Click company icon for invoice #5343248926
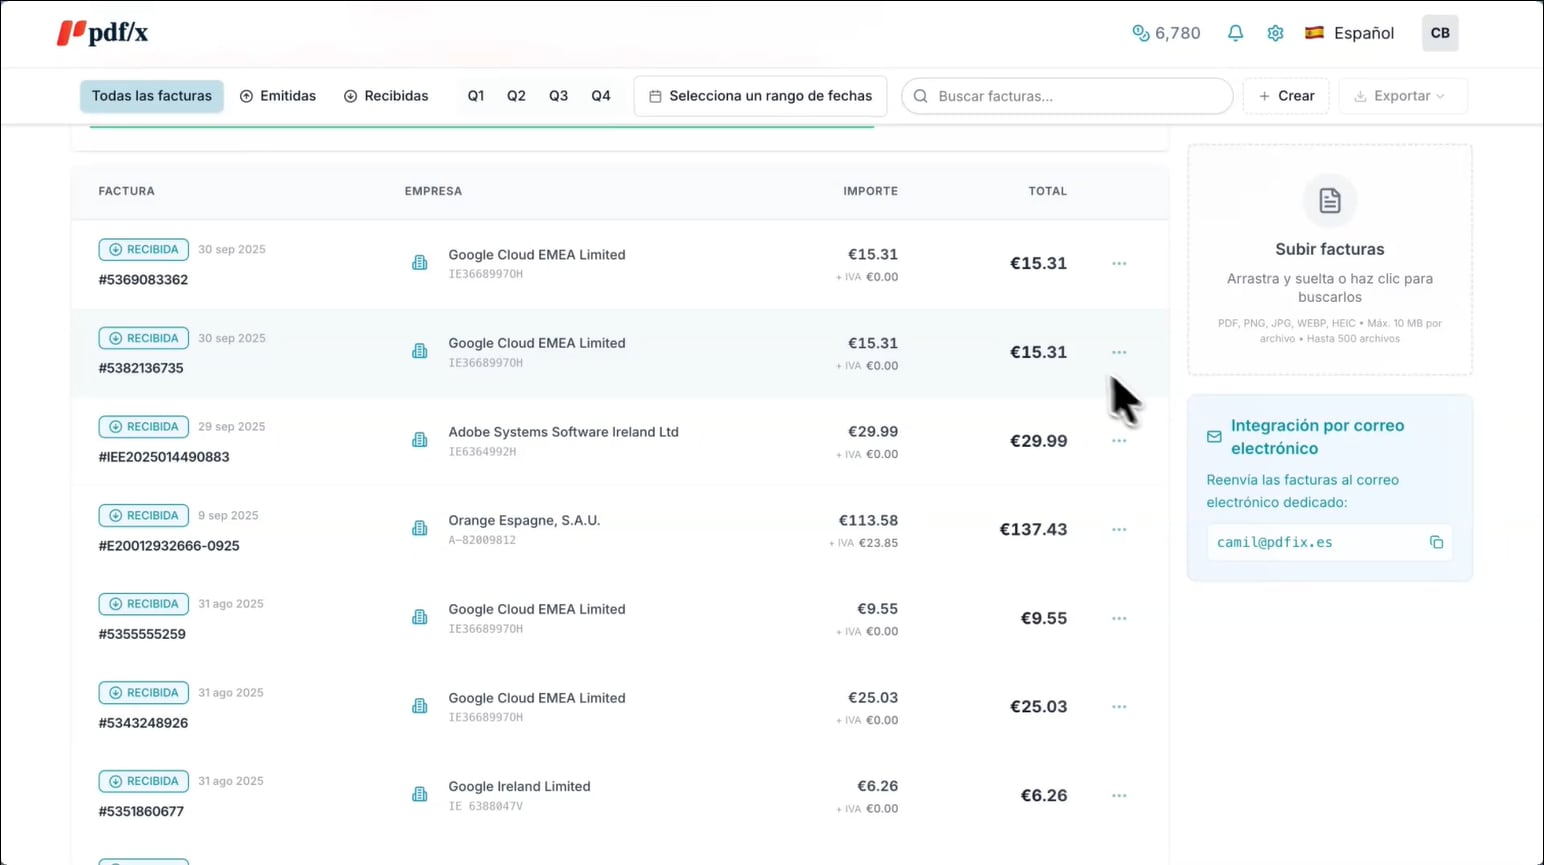The height and width of the screenshot is (865, 1544). (x=420, y=706)
